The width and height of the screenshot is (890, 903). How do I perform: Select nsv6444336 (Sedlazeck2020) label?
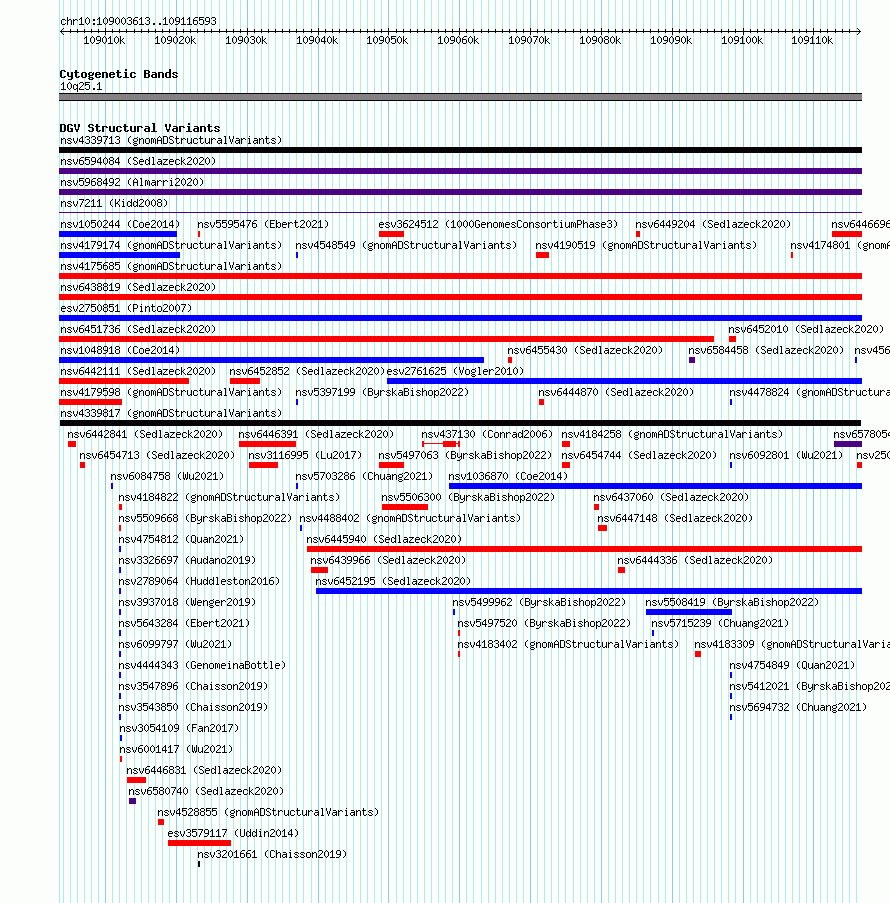pos(695,561)
